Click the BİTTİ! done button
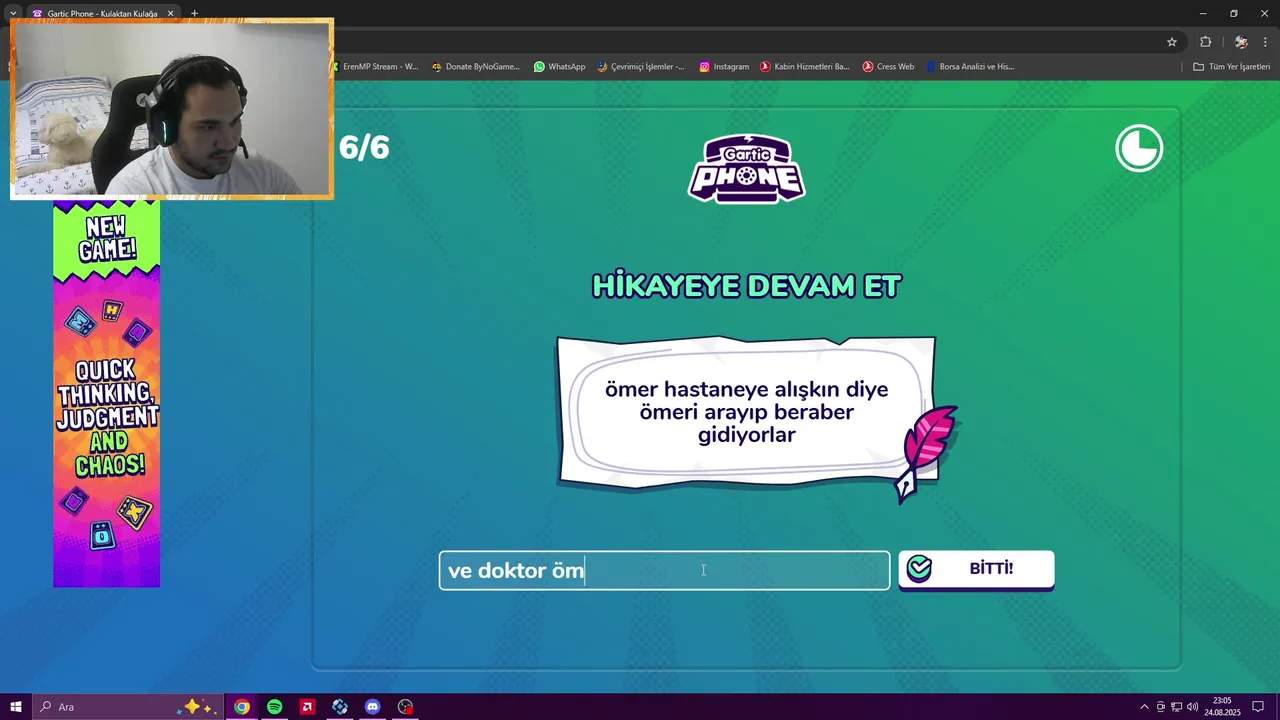The image size is (1280, 720). [x=976, y=569]
